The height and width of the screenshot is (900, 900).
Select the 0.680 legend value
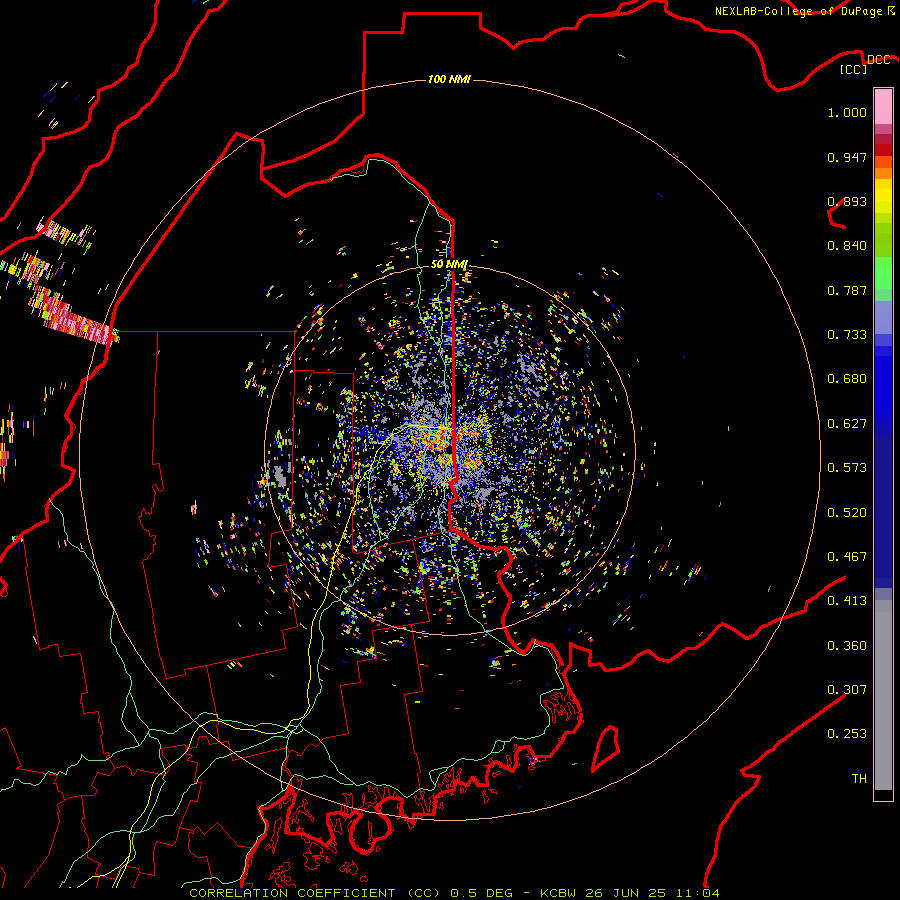(x=847, y=379)
